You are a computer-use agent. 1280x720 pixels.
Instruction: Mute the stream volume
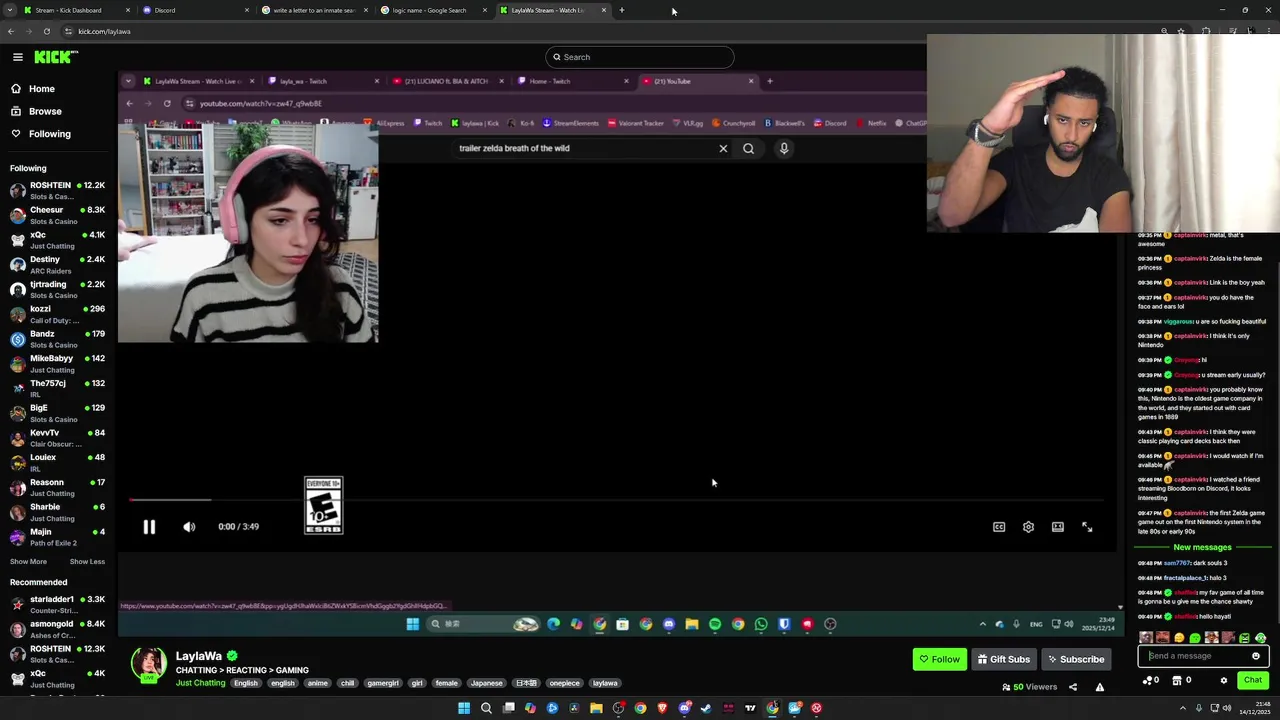click(x=189, y=527)
